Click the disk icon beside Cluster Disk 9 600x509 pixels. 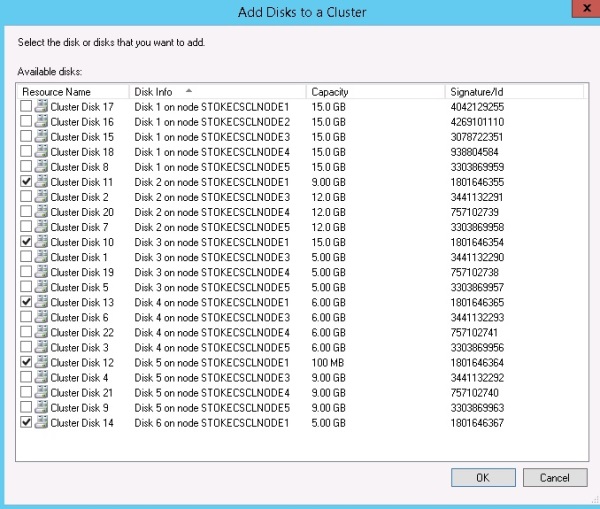tap(41, 407)
